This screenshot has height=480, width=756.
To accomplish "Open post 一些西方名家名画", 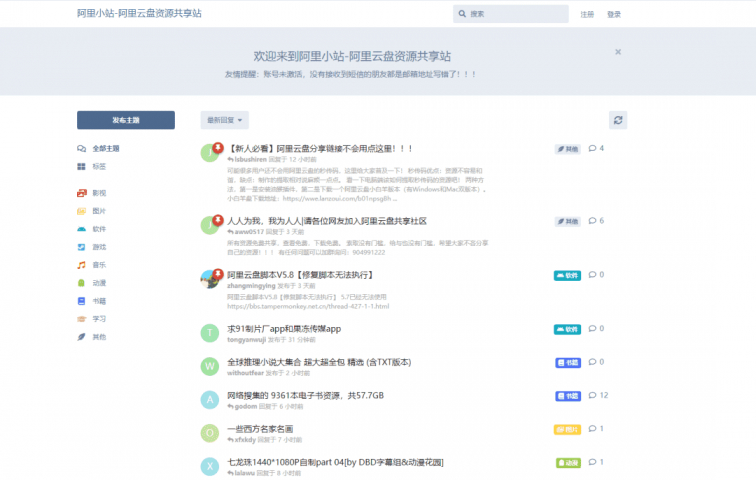I will (260, 428).
